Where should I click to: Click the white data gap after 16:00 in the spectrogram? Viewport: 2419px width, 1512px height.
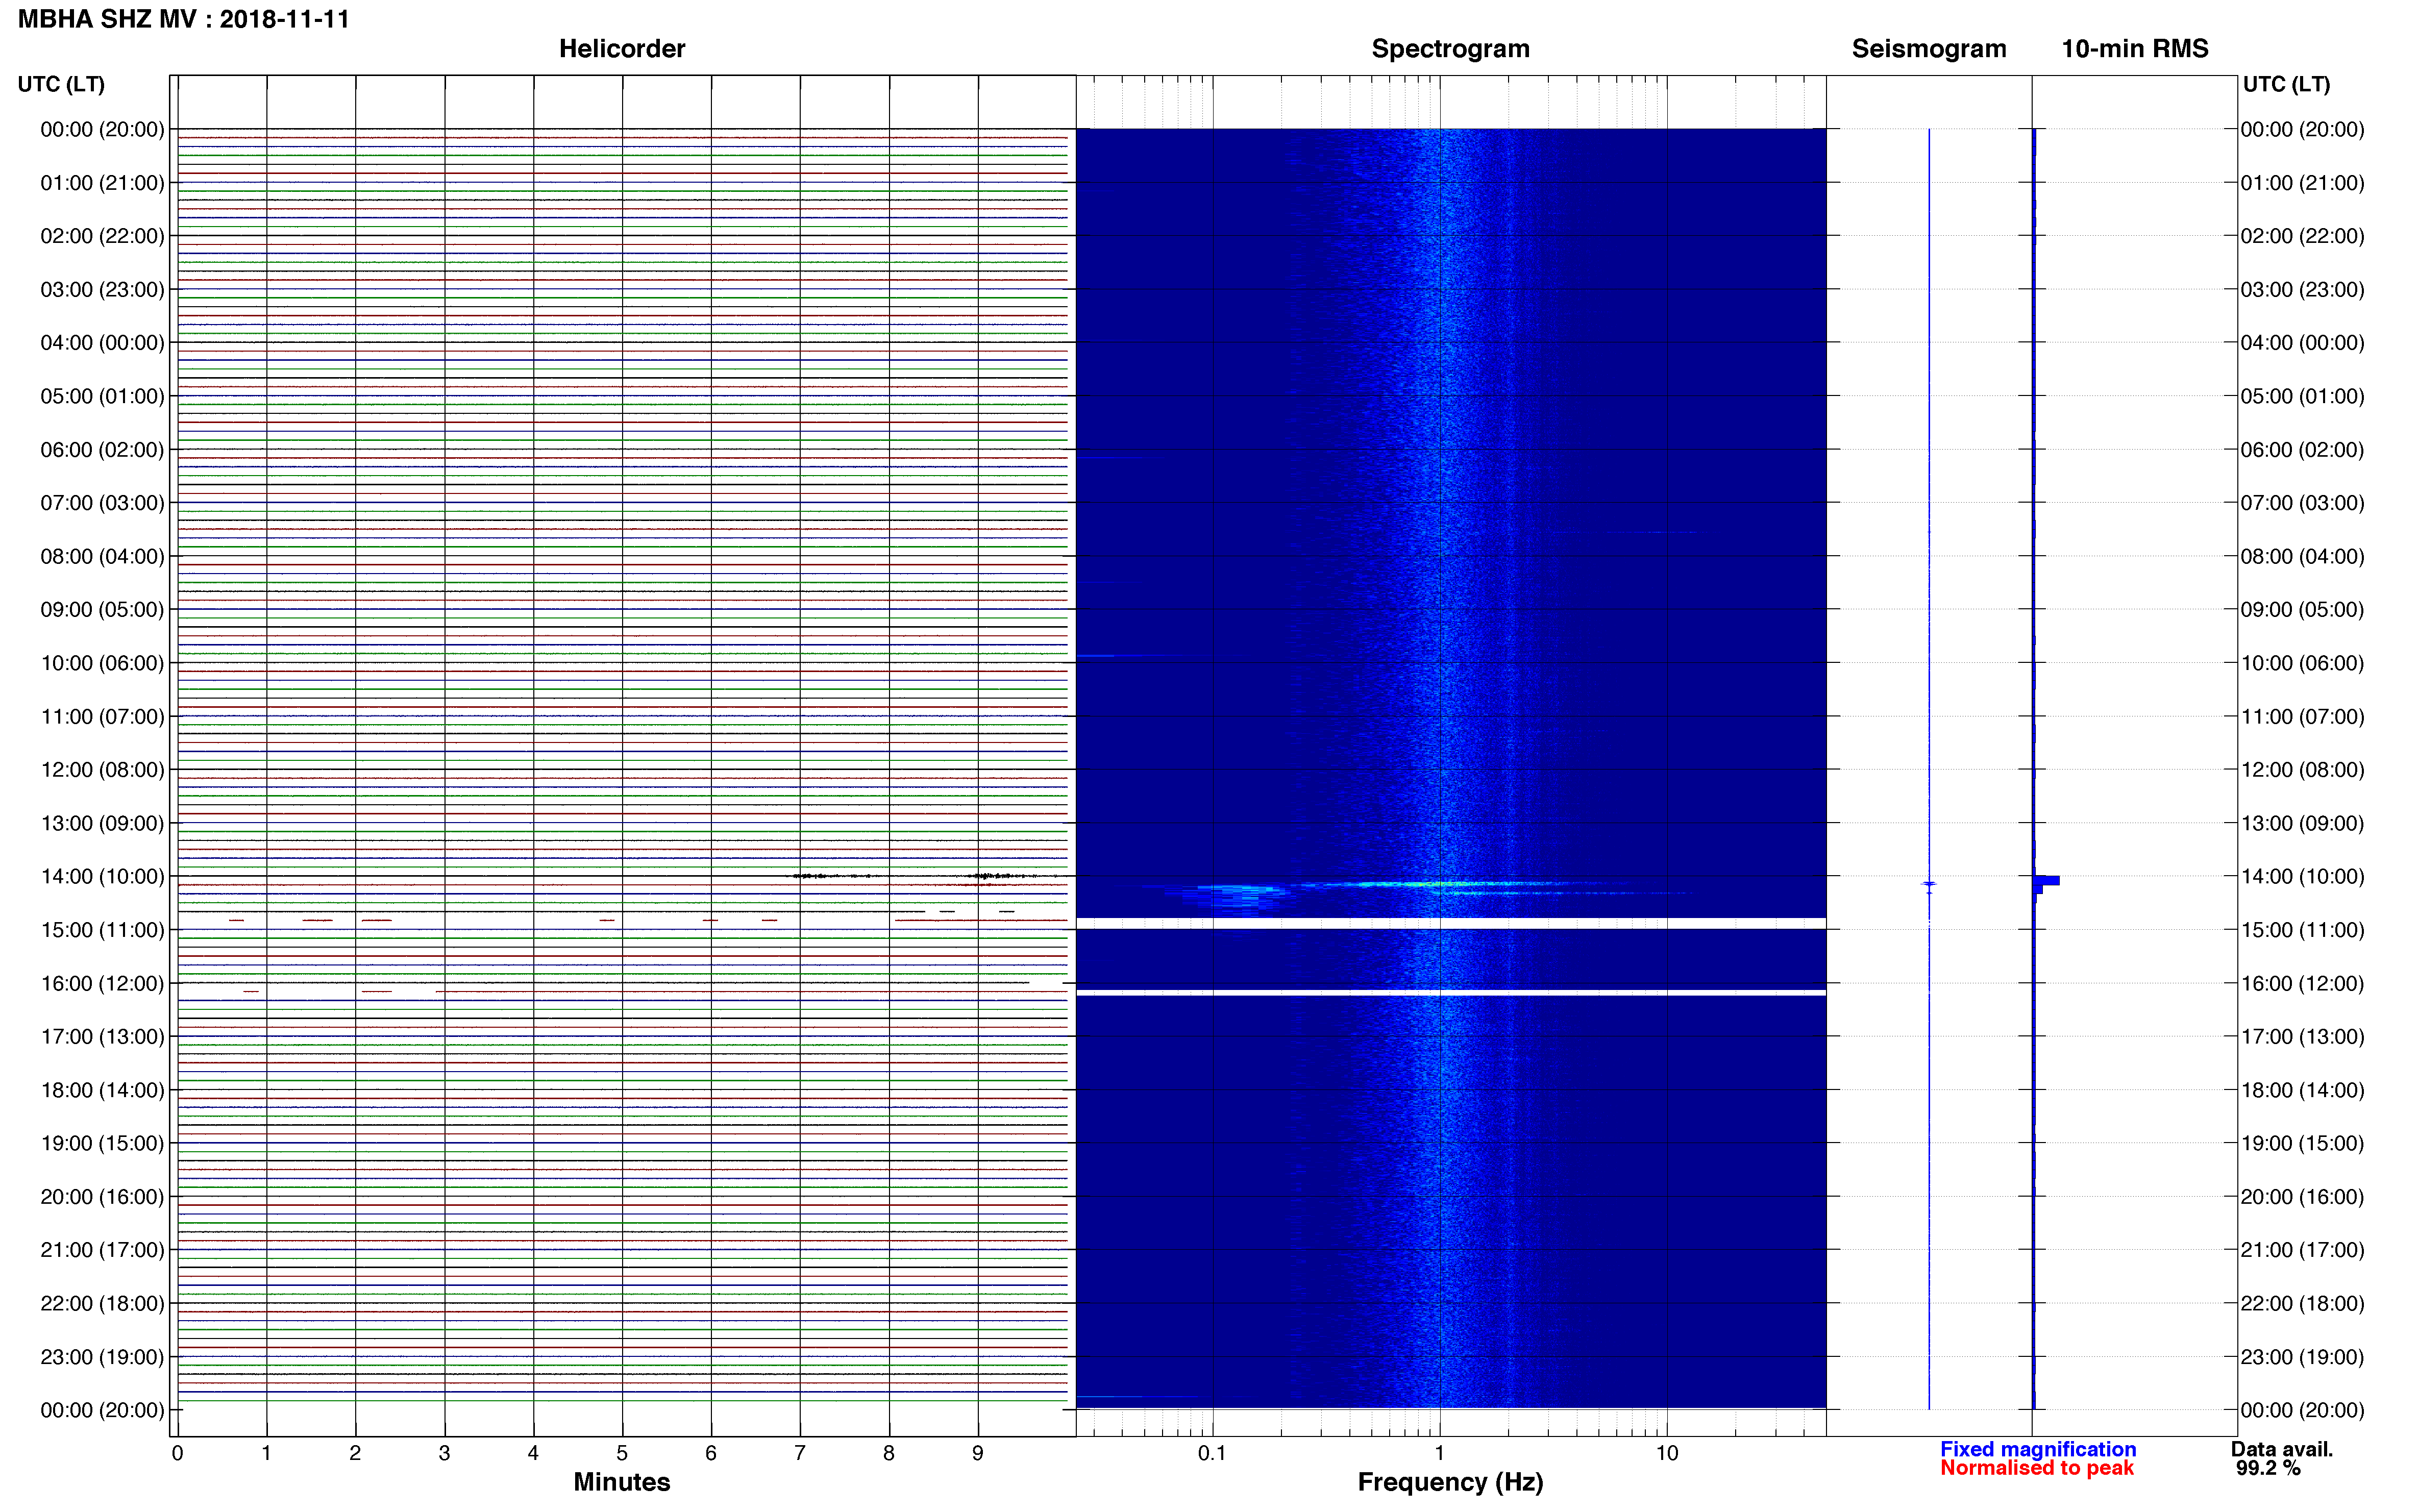[x=1451, y=993]
